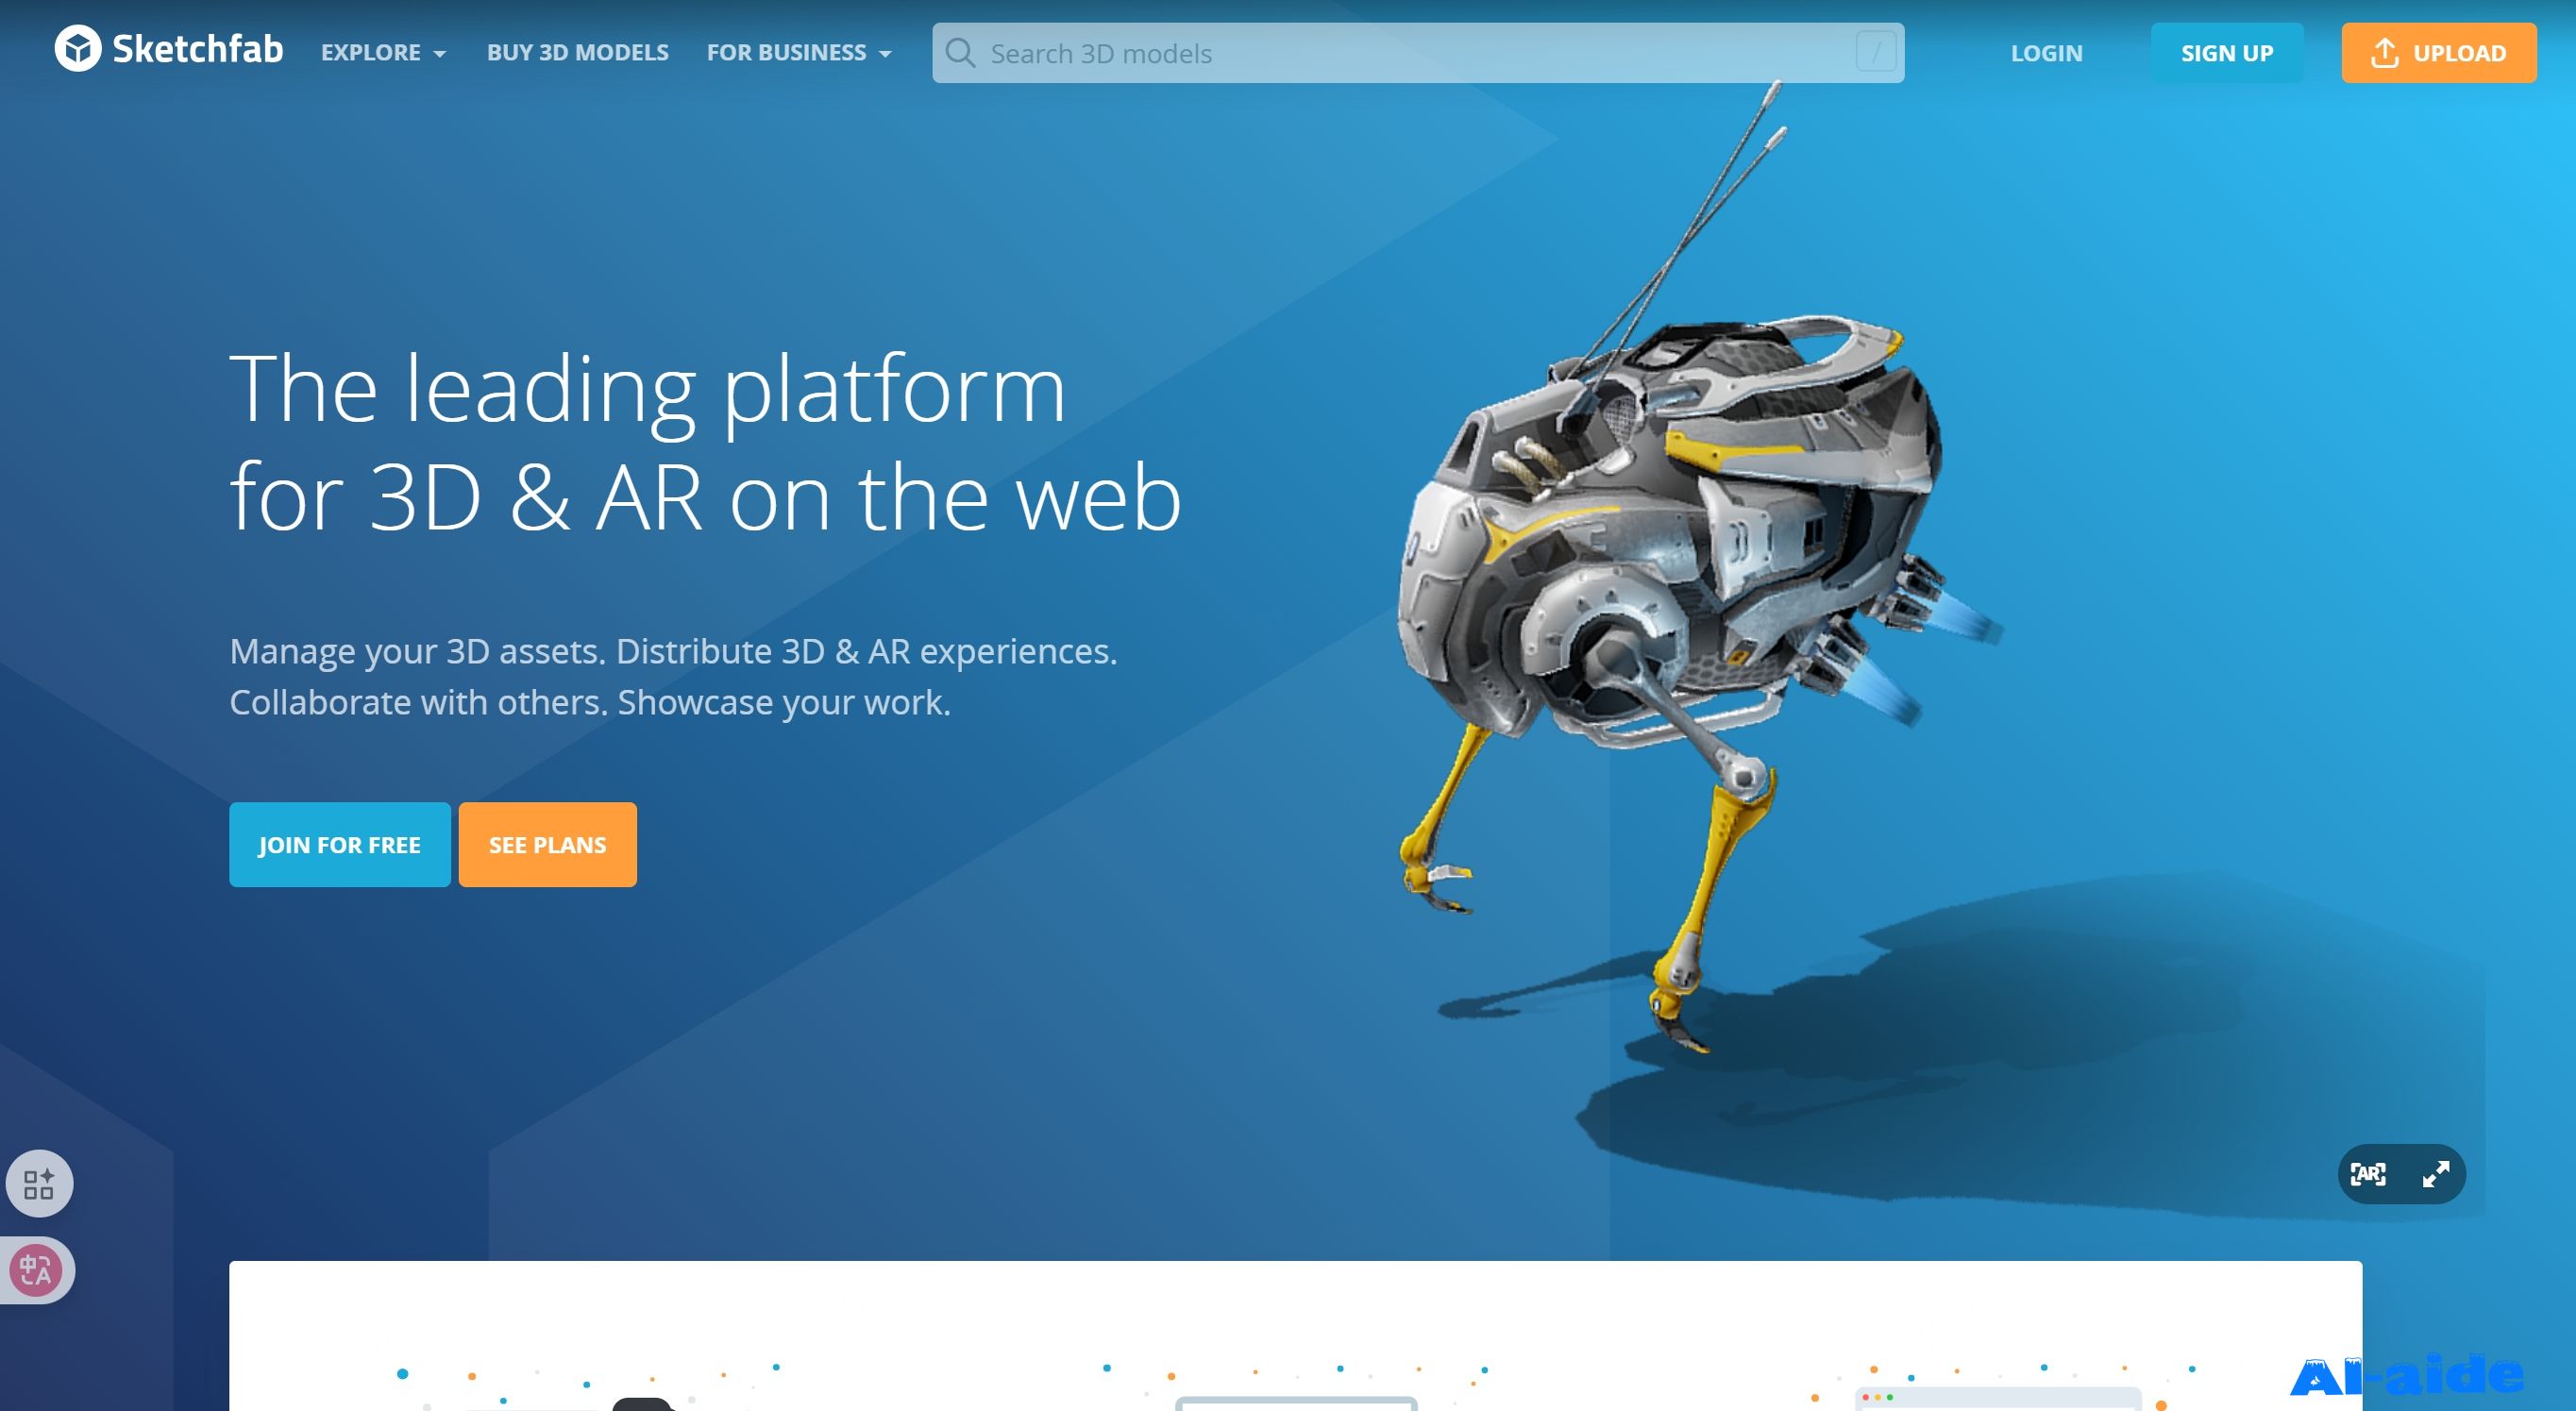
Task: Go to Buy 3D Models
Action: [x=577, y=53]
